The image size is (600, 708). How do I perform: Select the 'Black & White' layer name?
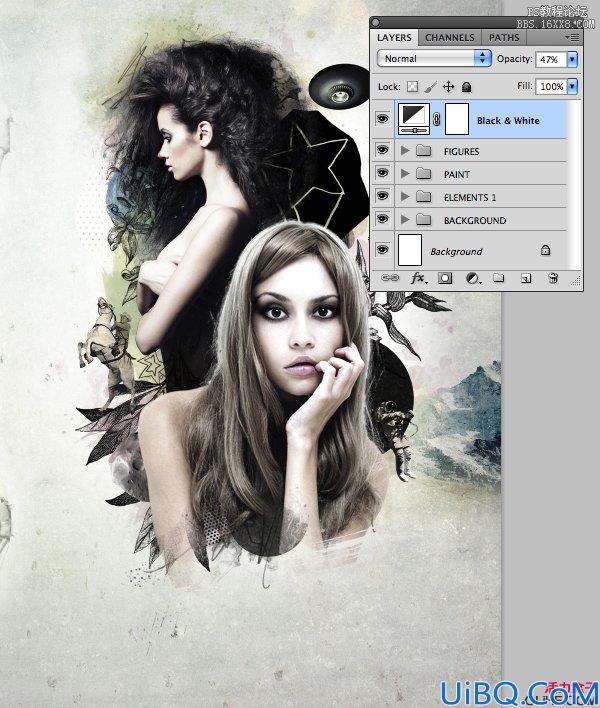pyautogui.click(x=508, y=121)
